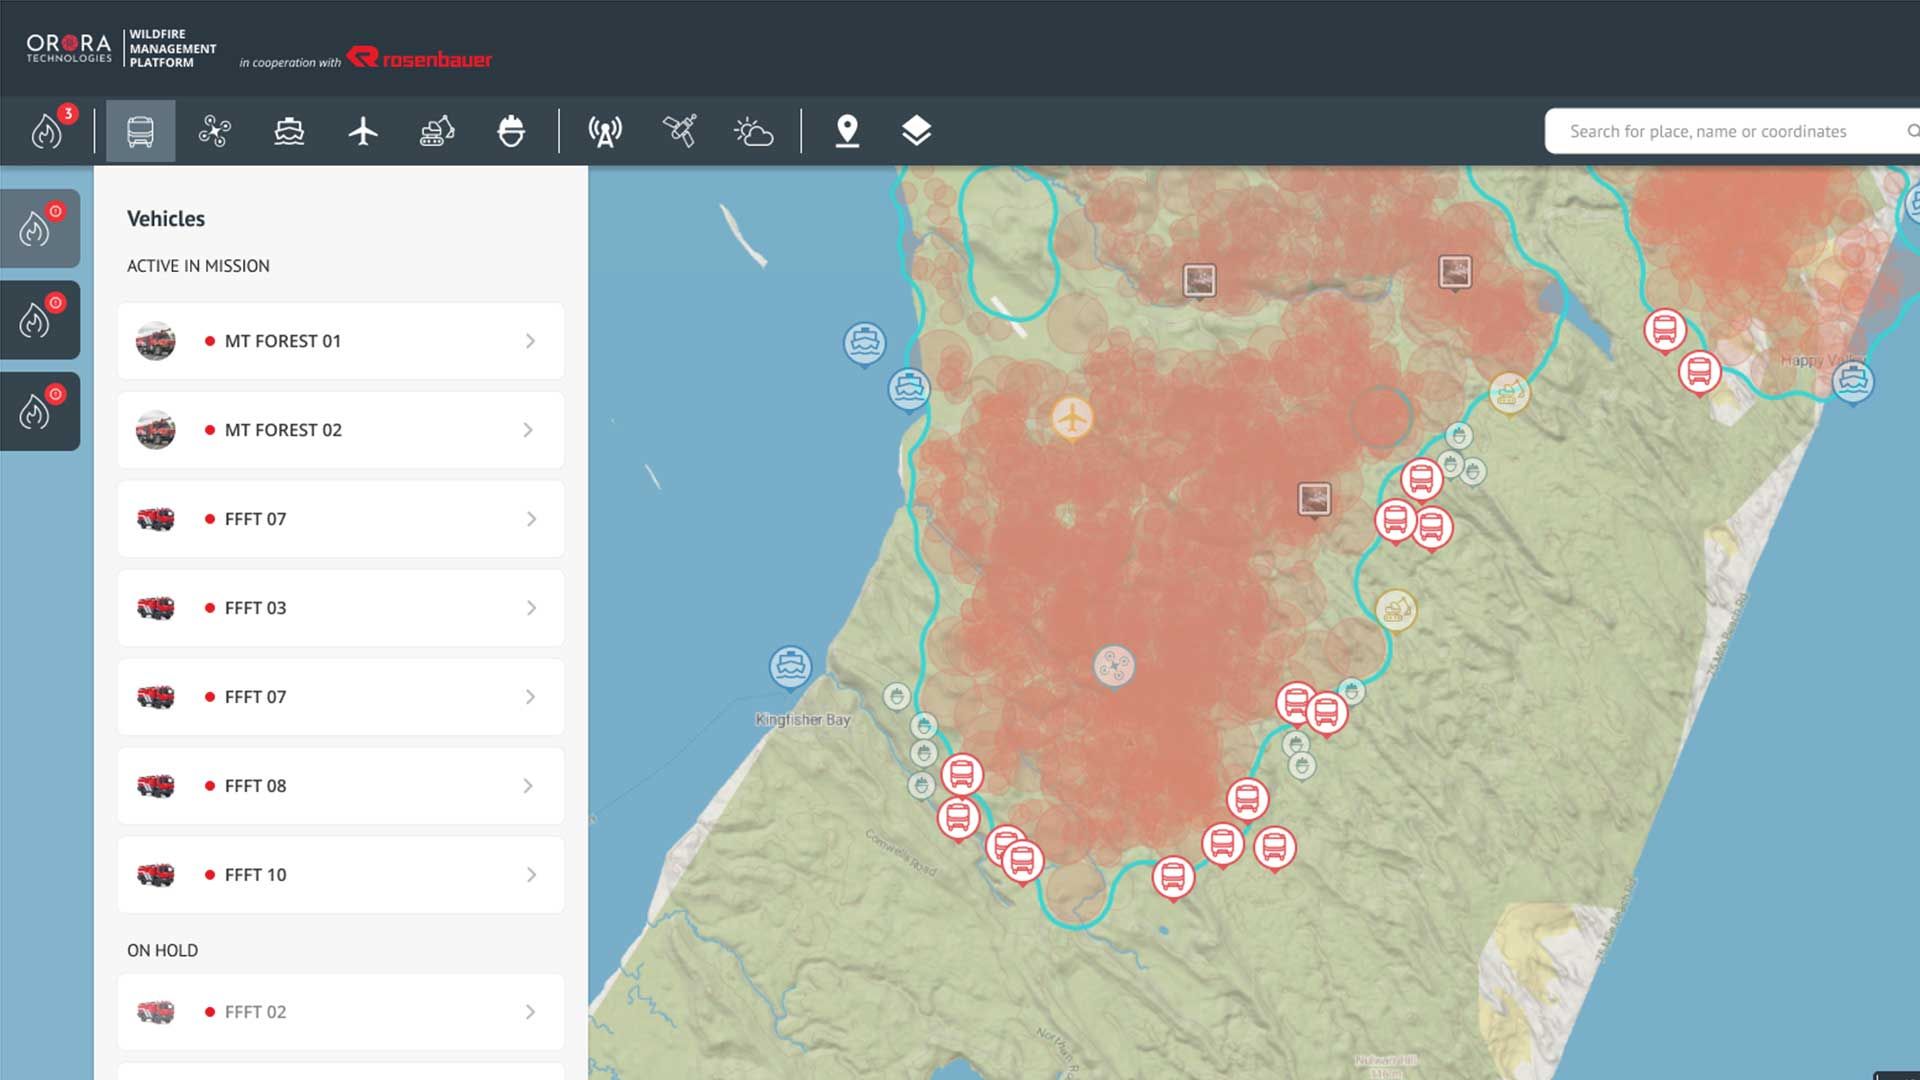Select the boat toolbar icon
The height and width of the screenshot is (1080, 1920).
(x=289, y=131)
